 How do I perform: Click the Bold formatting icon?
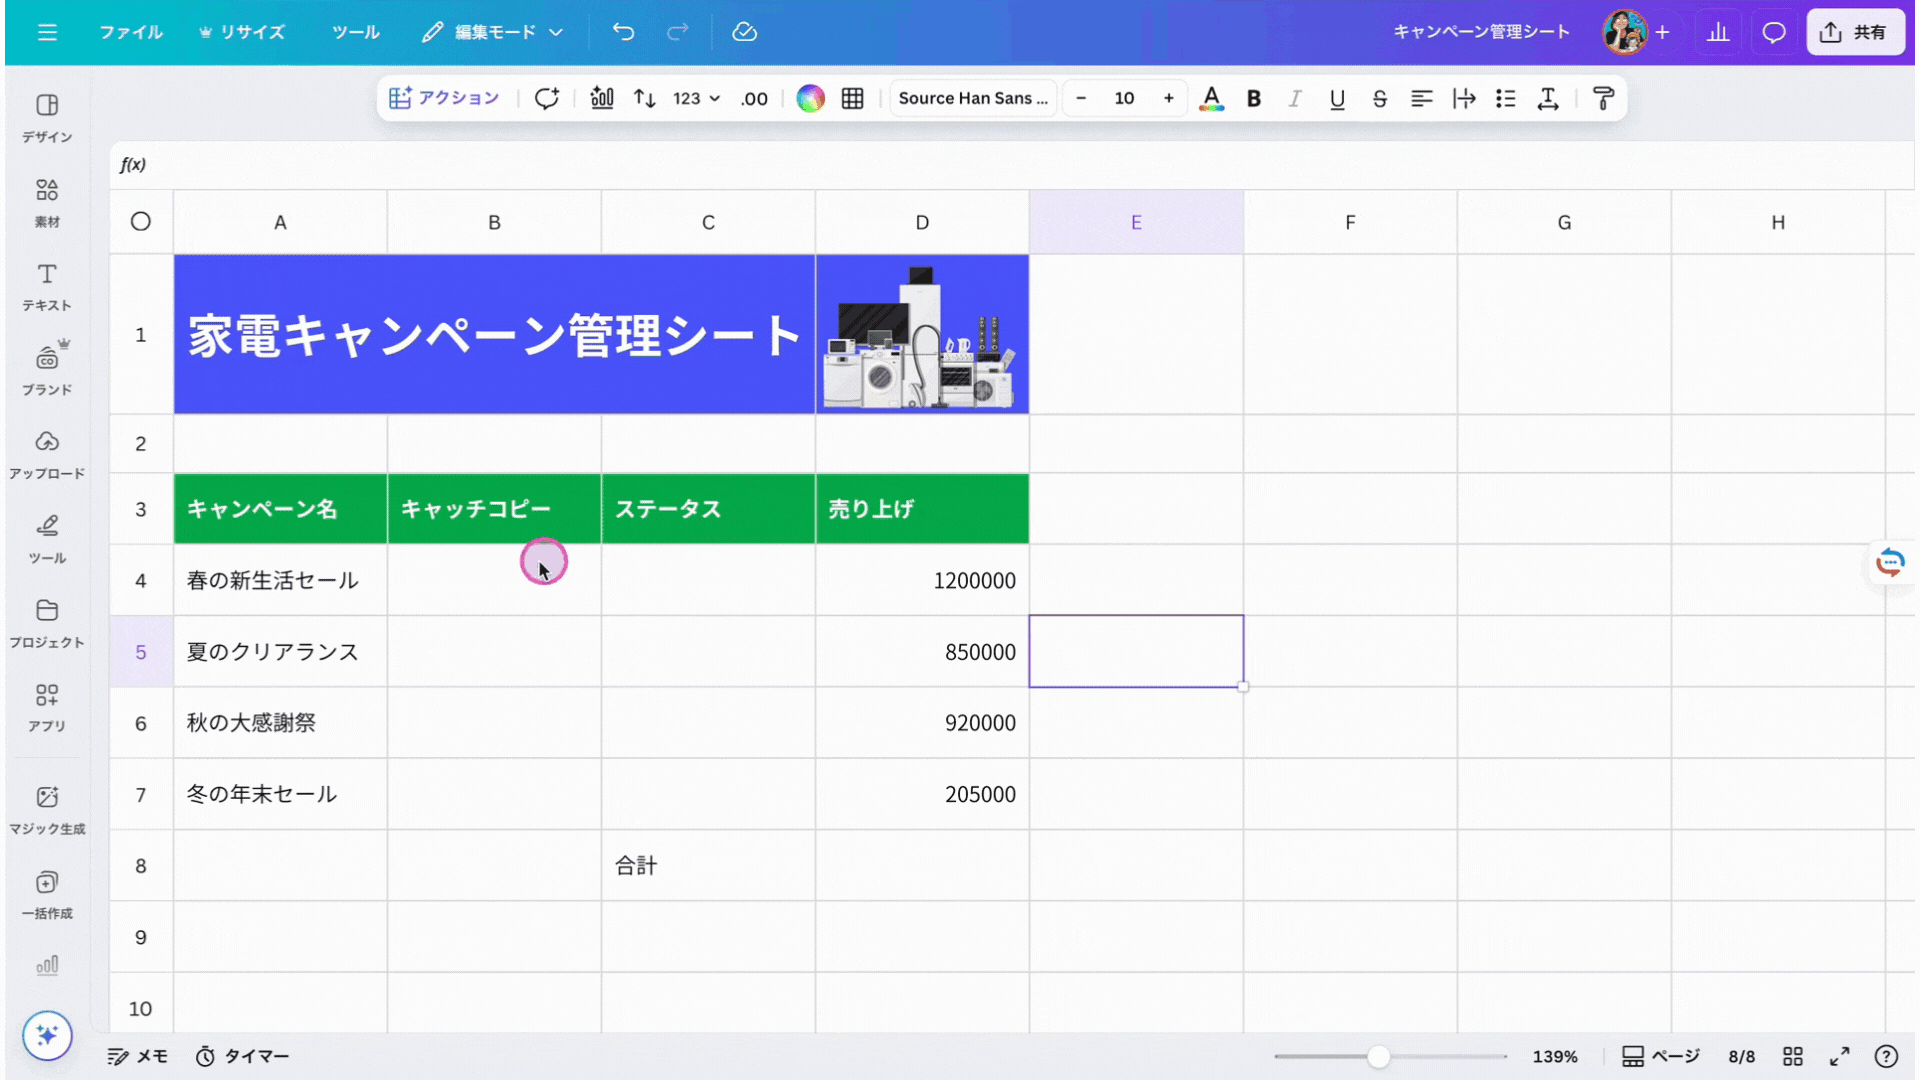1253,98
